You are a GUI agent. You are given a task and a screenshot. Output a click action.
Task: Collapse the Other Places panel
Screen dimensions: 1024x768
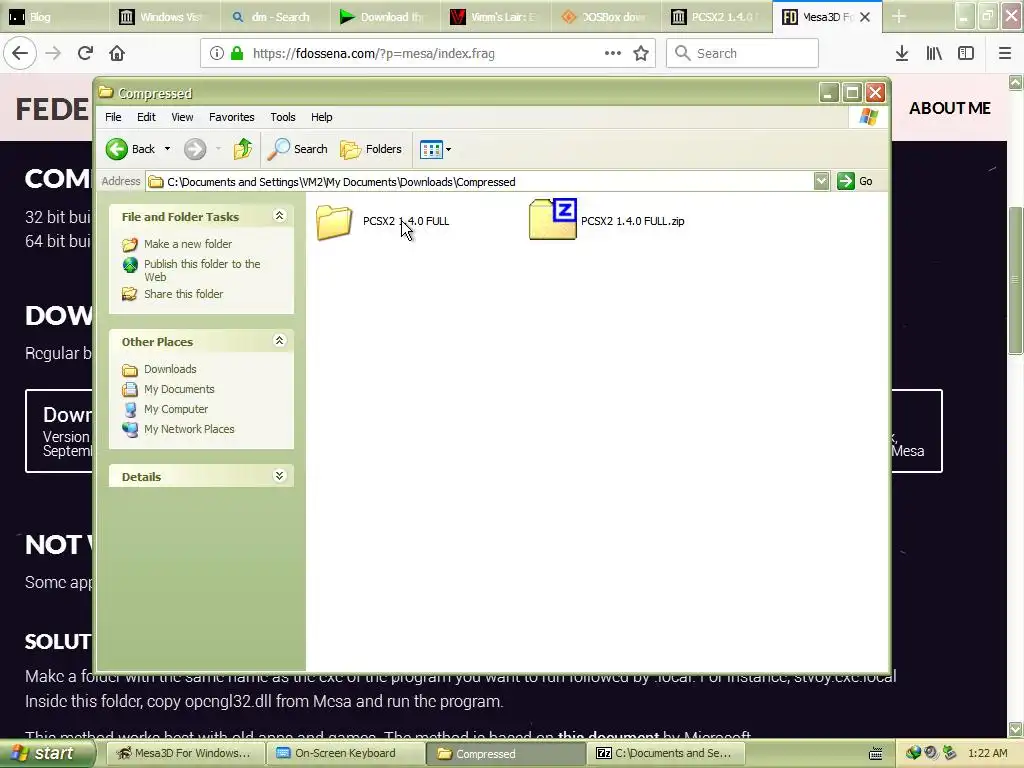click(x=280, y=341)
